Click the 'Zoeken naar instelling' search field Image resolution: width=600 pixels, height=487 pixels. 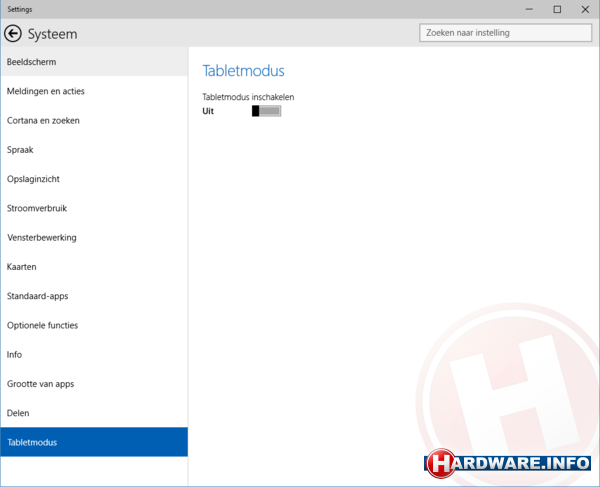[505, 33]
